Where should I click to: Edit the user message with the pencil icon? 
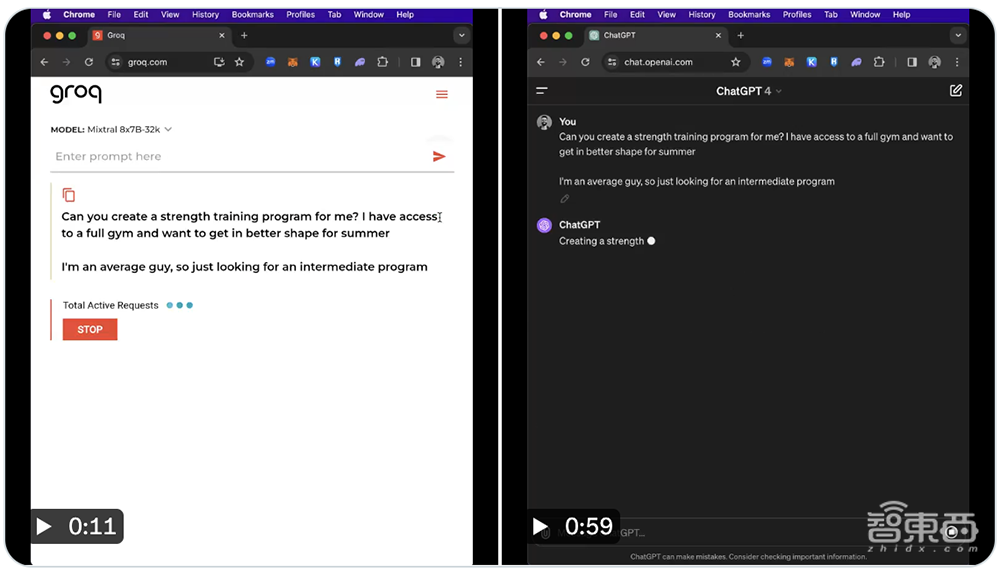tap(565, 199)
